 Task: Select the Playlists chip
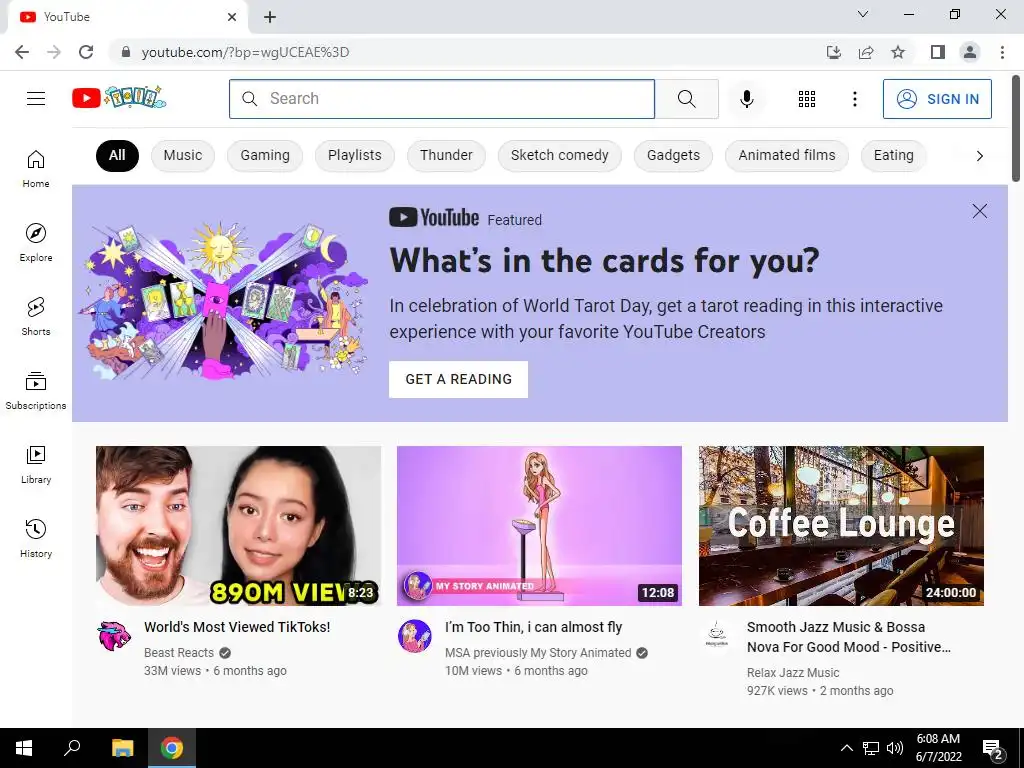click(355, 155)
